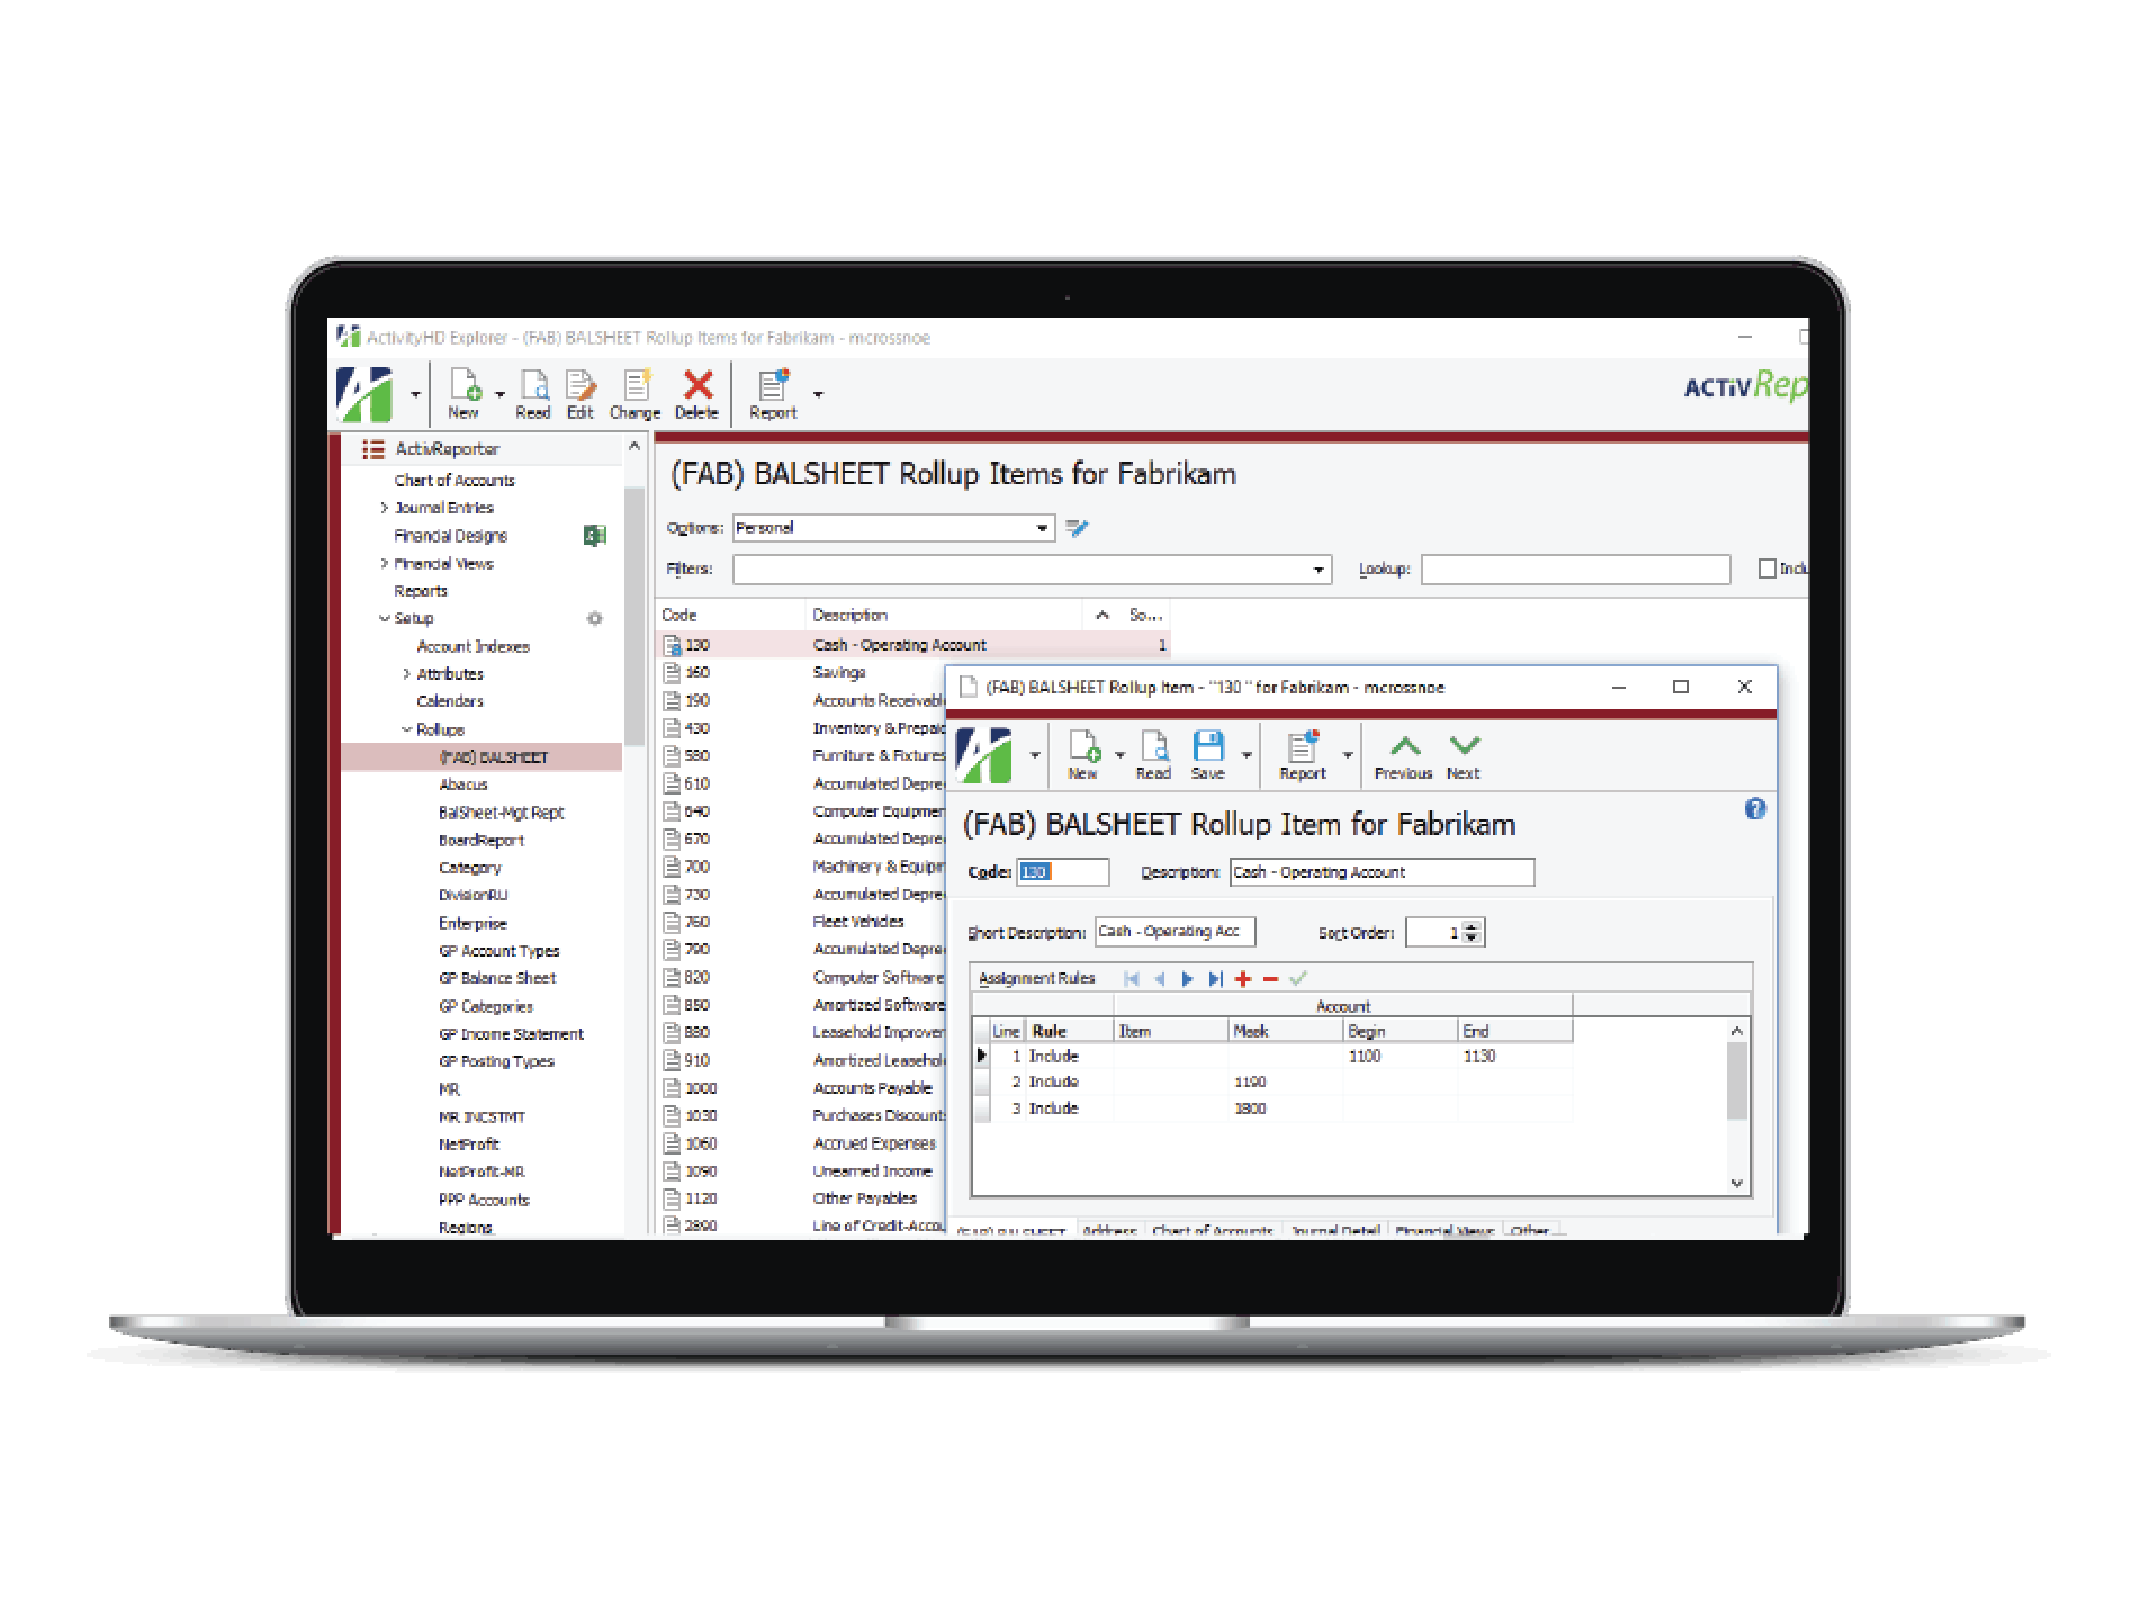Select the (FAB) BALSHEET rollup
This screenshot has height=1601, width=2134.
(x=482, y=757)
